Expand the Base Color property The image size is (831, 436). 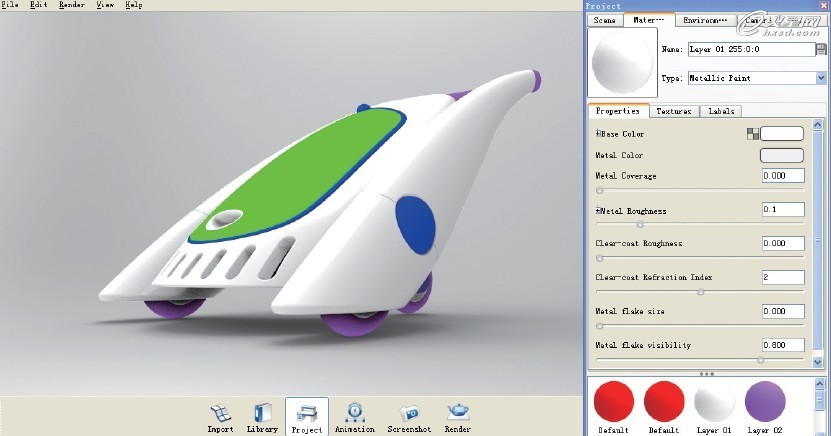point(598,134)
